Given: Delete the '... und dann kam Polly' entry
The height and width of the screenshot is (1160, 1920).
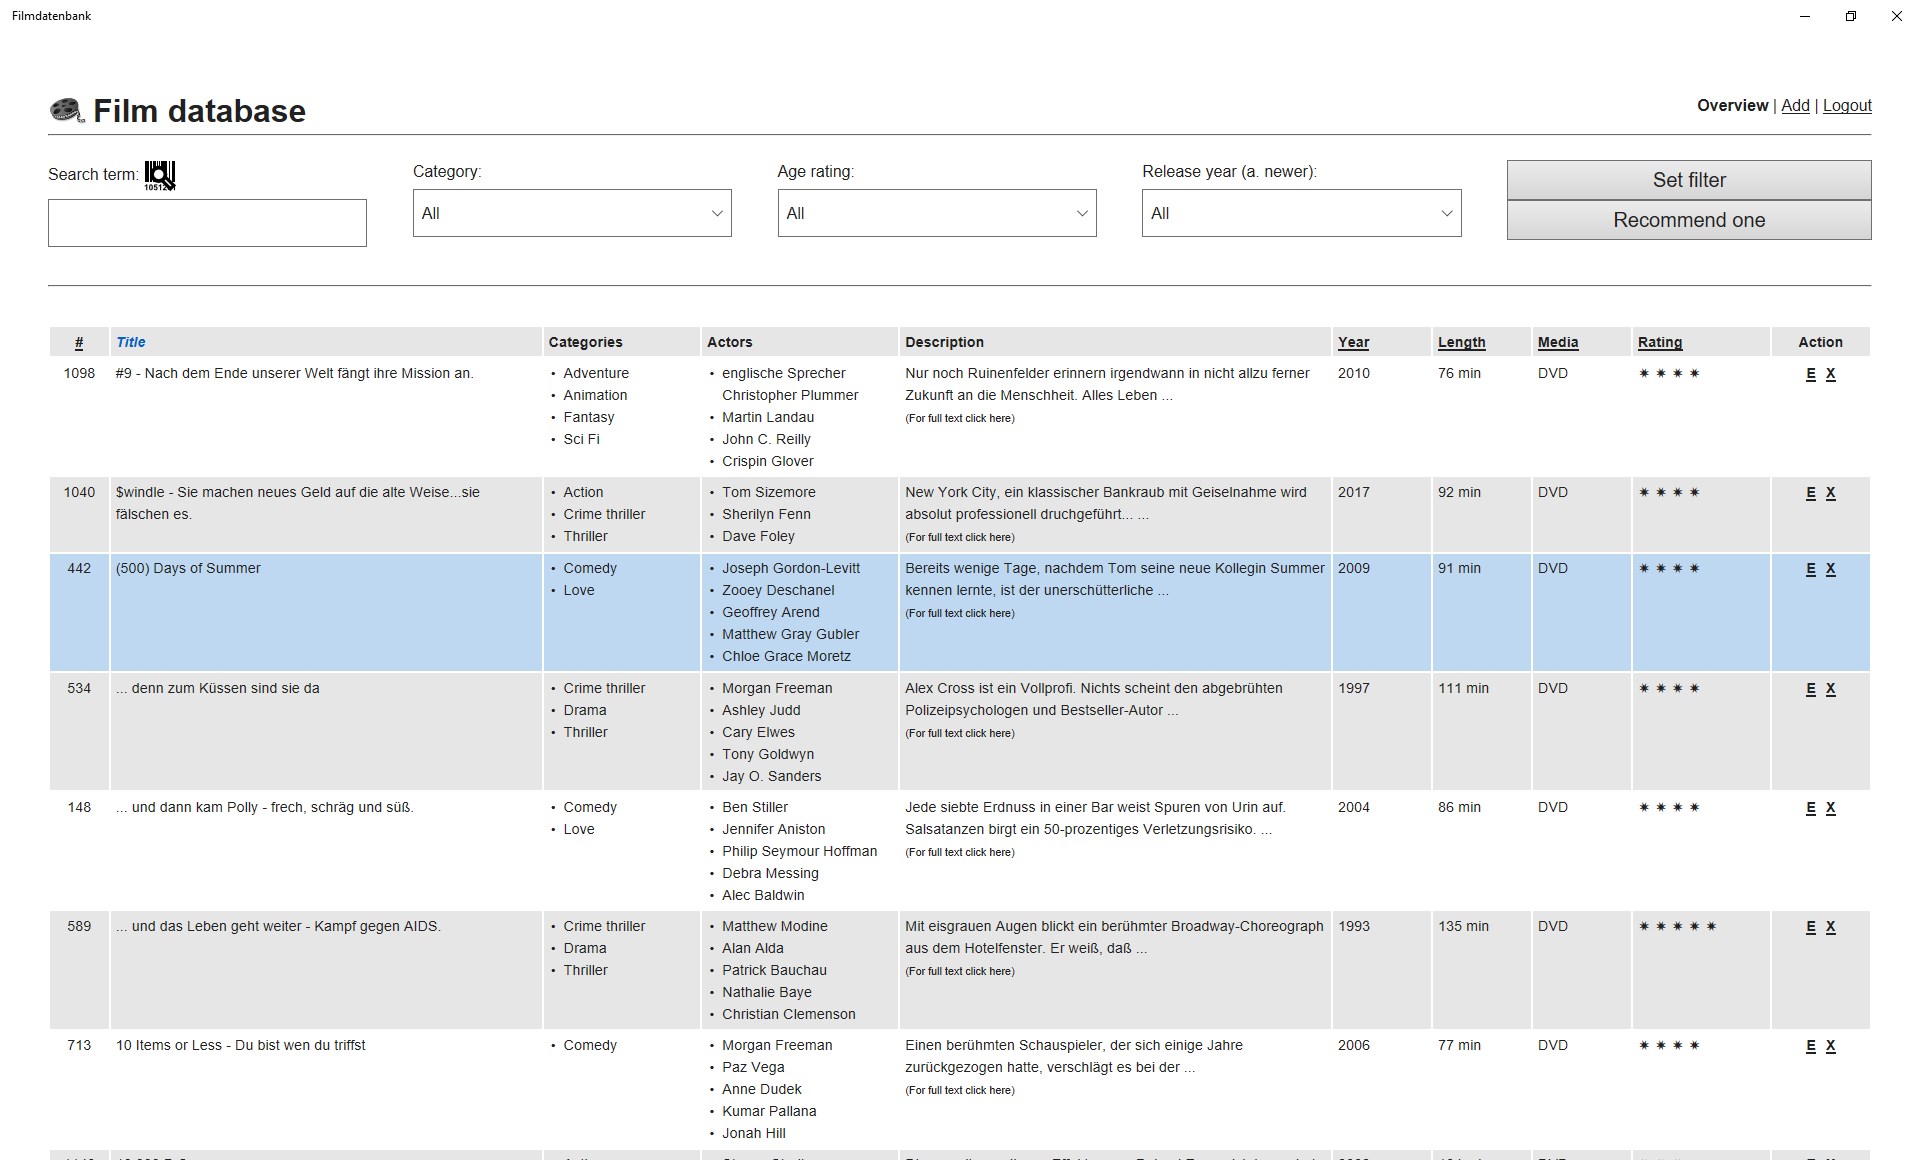Looking at the screenshot, I should [x=1830, y=808].
